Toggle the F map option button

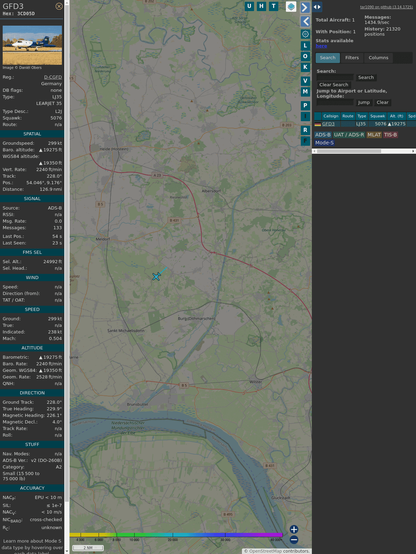(305, 141)
